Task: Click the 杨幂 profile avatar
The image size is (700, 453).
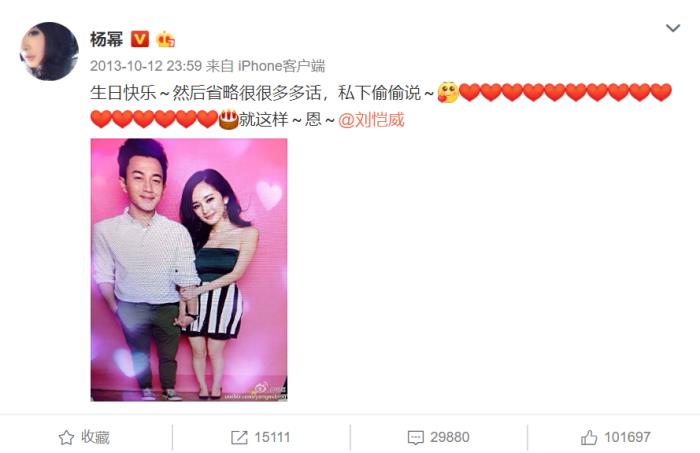Action: 49,51
